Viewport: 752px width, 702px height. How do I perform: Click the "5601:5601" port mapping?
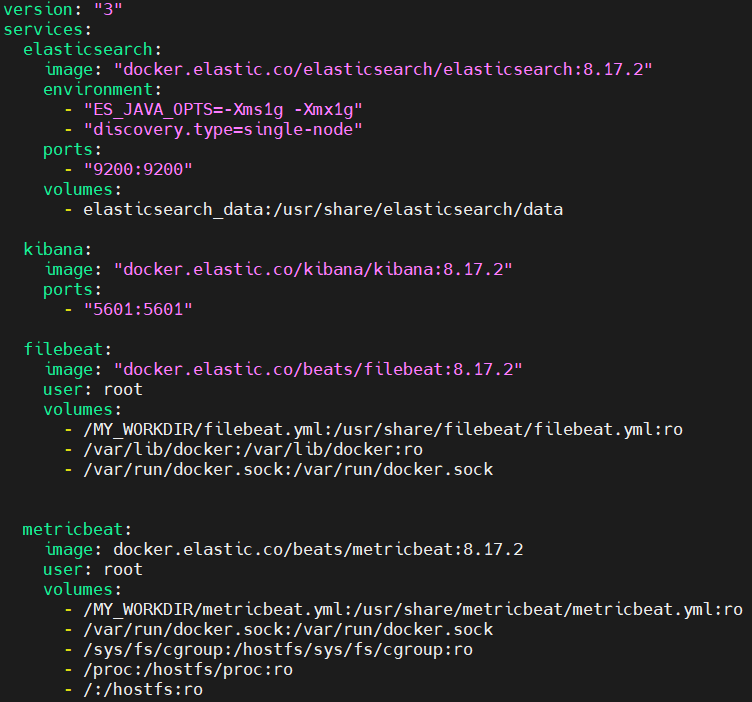click(x=138, y=309)
